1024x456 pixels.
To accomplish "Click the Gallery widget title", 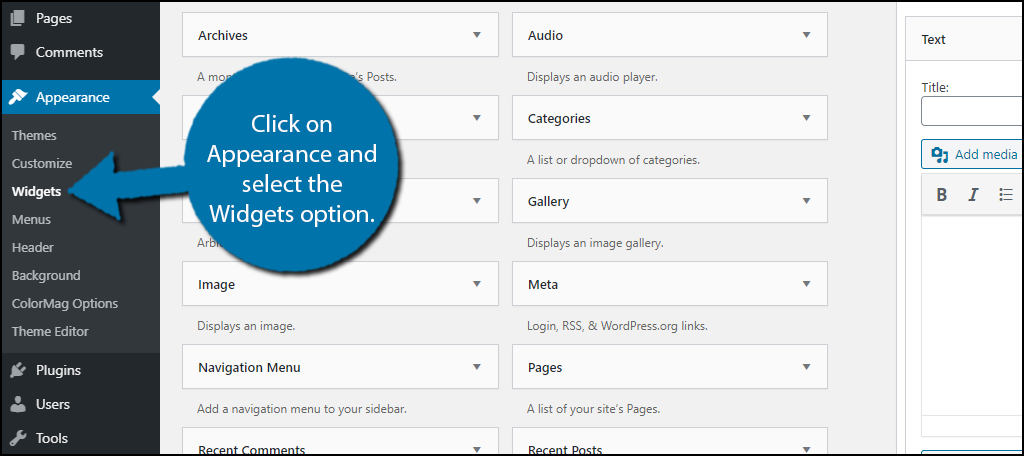I will (549, 201).
